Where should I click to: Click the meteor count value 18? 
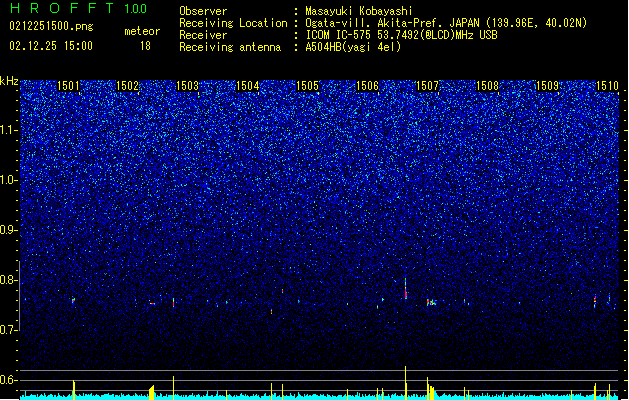tap(145, 46)
